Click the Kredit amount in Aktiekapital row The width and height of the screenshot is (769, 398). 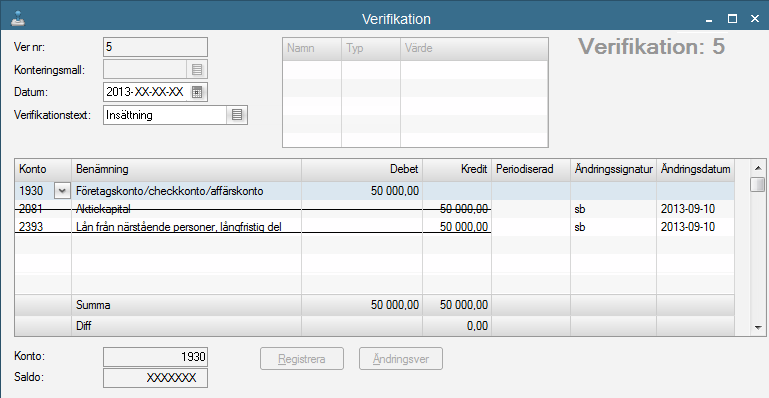pos(457,209)
